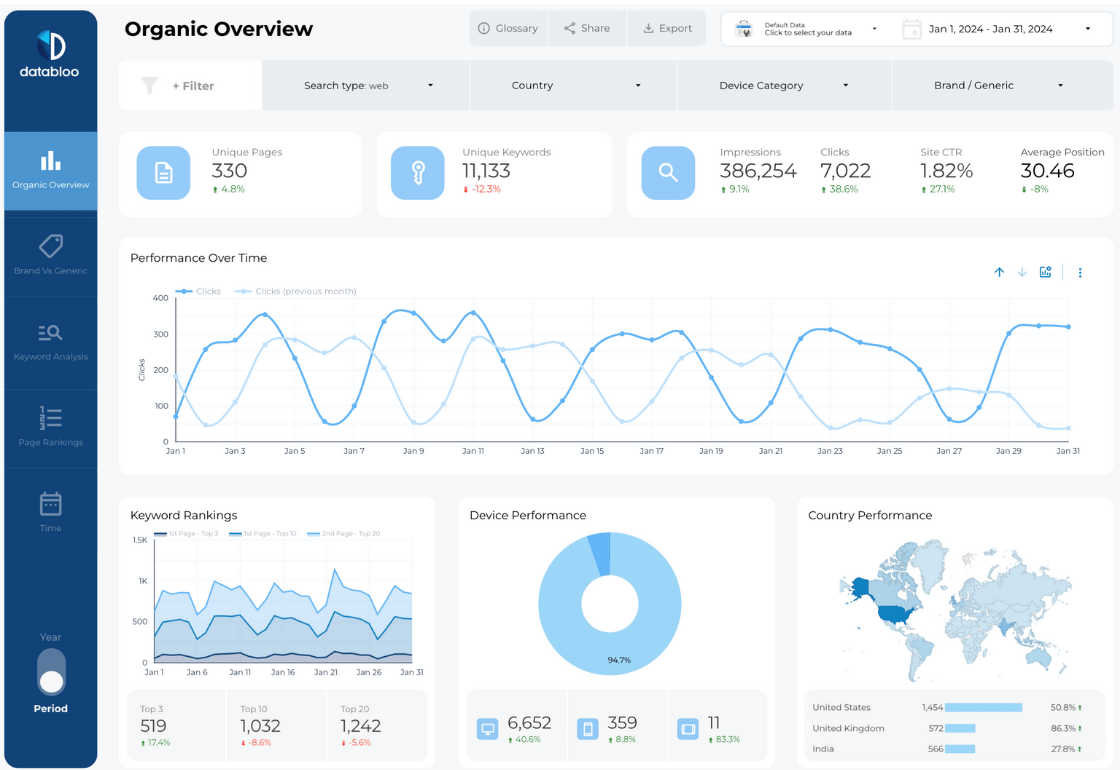The width and height of the screenshot is (1120, 770).
Task: Open Brand Vs Generic tag icon
Action: (x=51, y=246)
